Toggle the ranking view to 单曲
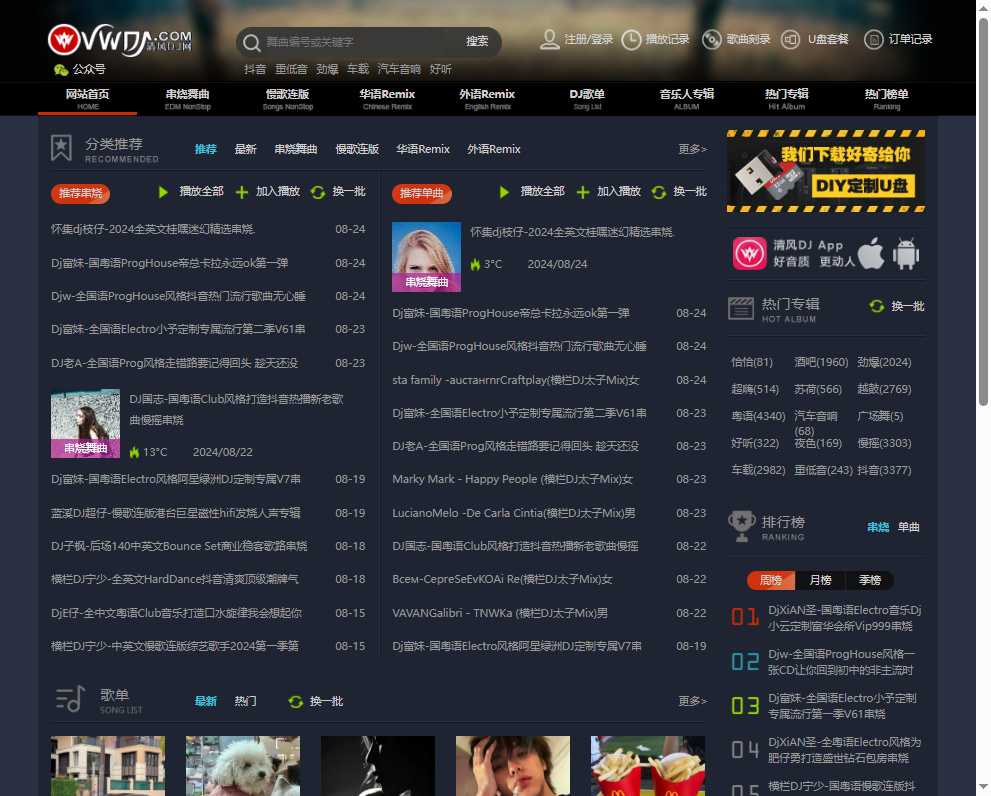The height and width of the screenshot is (796, 991). coord(907,526)
